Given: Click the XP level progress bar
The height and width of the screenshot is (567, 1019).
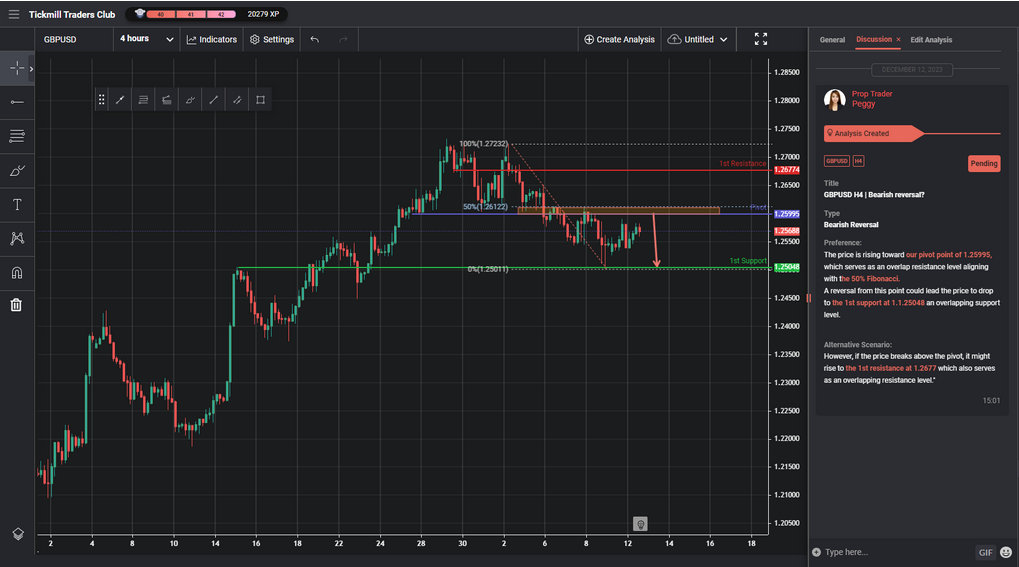Looking at the screenshot, I should point(190,14).
